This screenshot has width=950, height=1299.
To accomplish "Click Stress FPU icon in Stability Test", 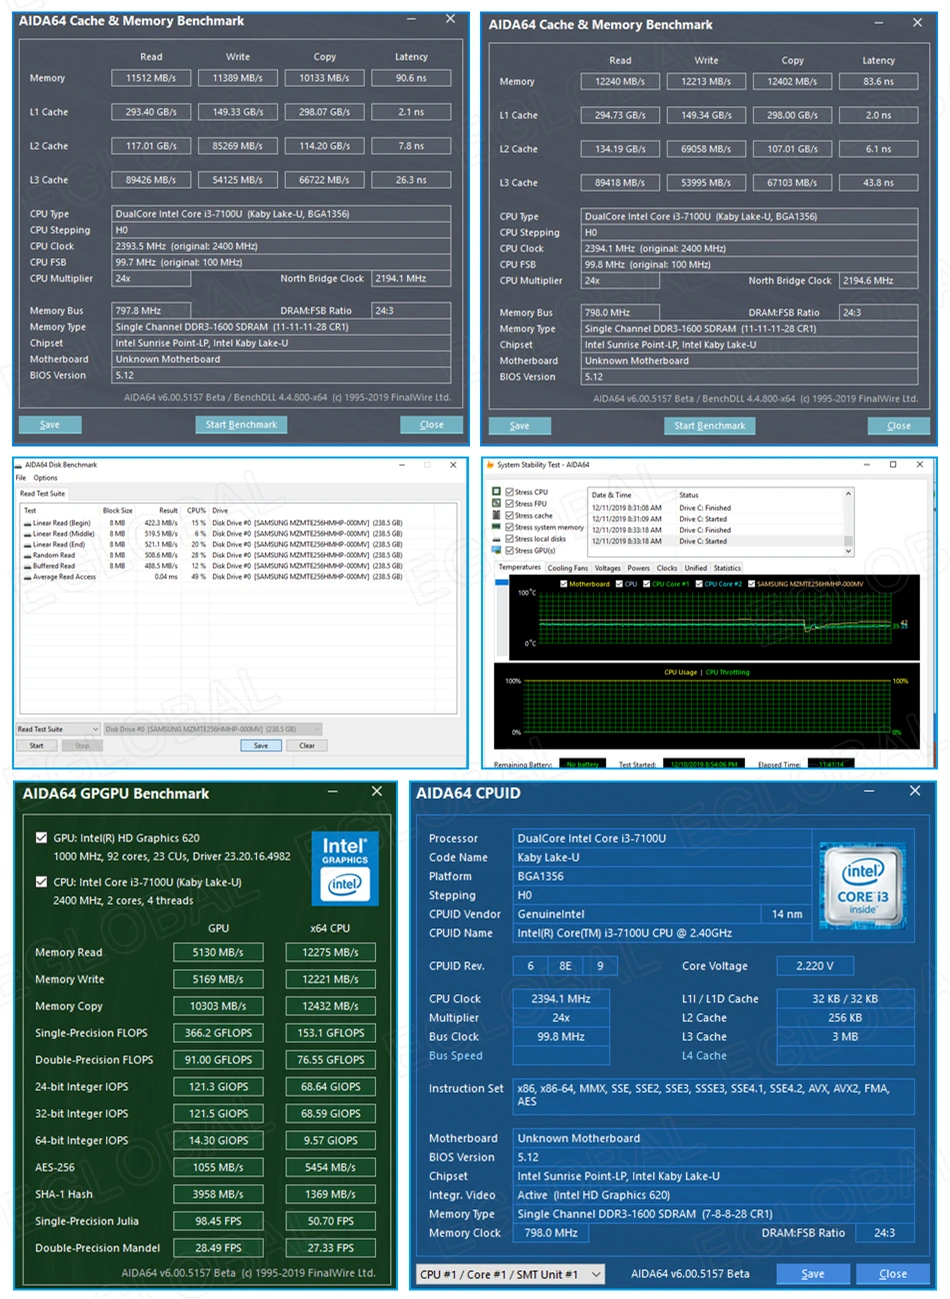I will click(496, 503).
